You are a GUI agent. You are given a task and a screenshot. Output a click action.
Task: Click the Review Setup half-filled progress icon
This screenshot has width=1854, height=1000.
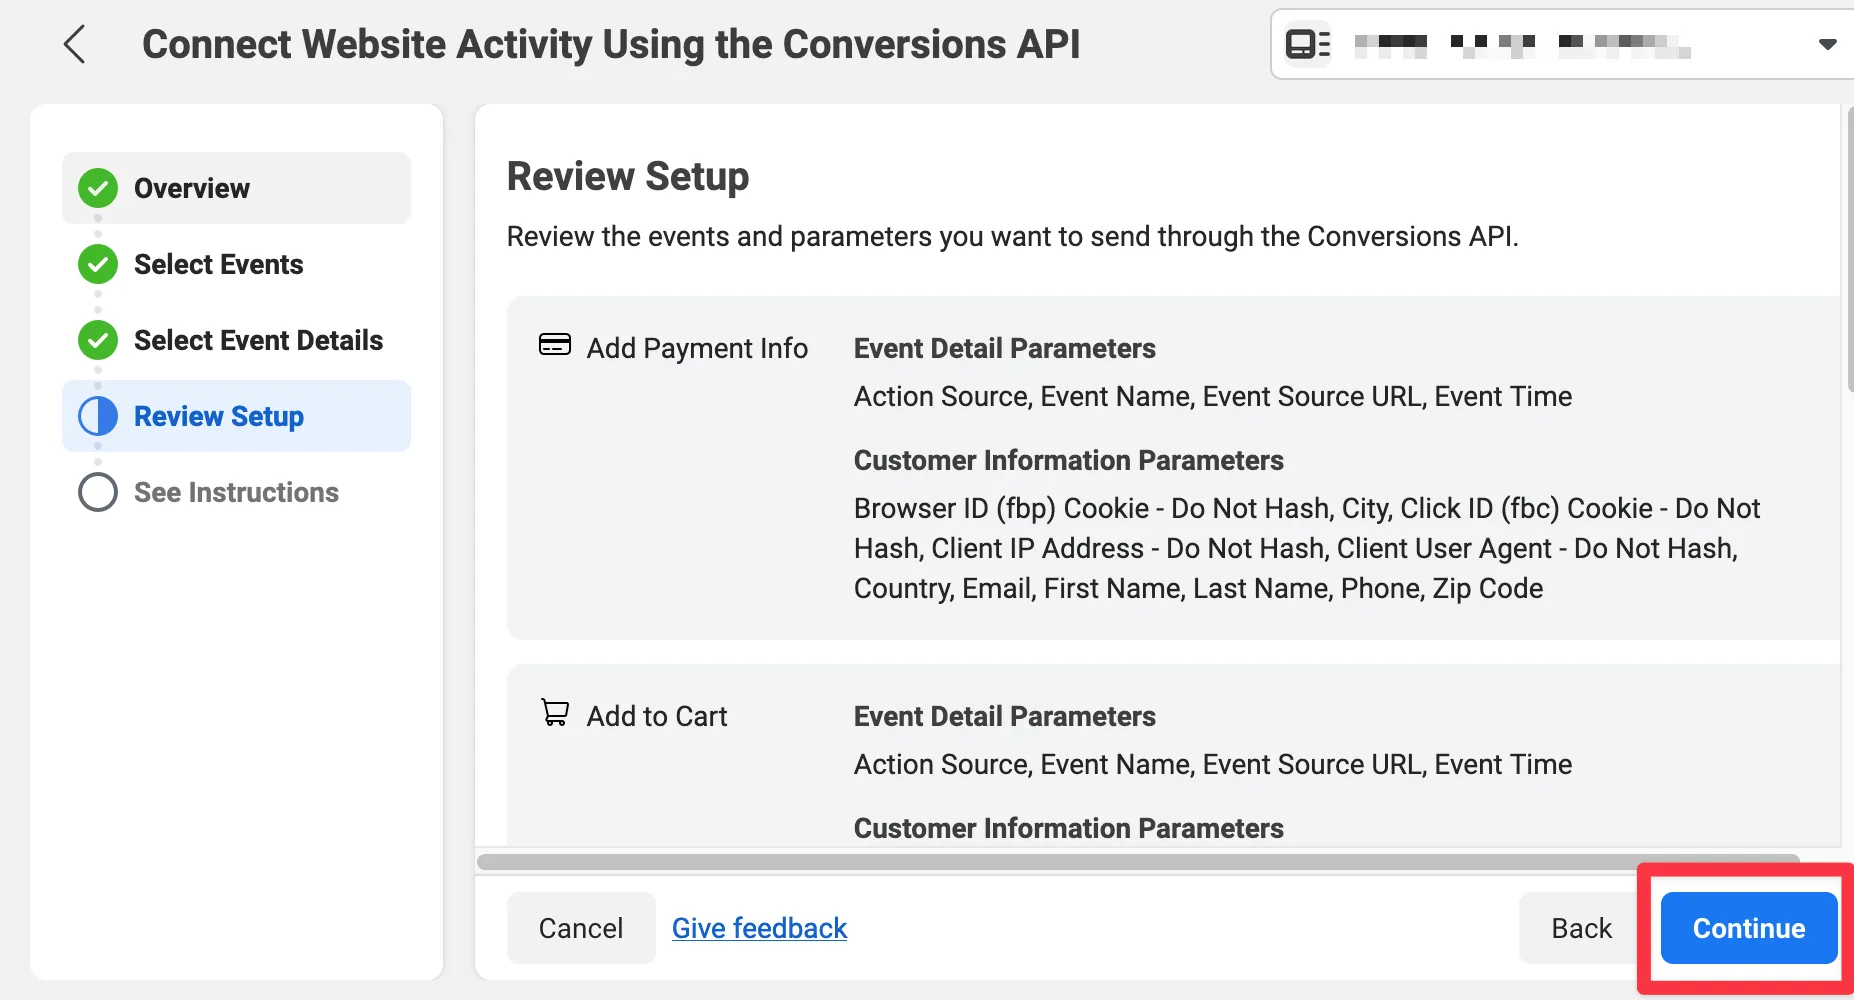98,416
